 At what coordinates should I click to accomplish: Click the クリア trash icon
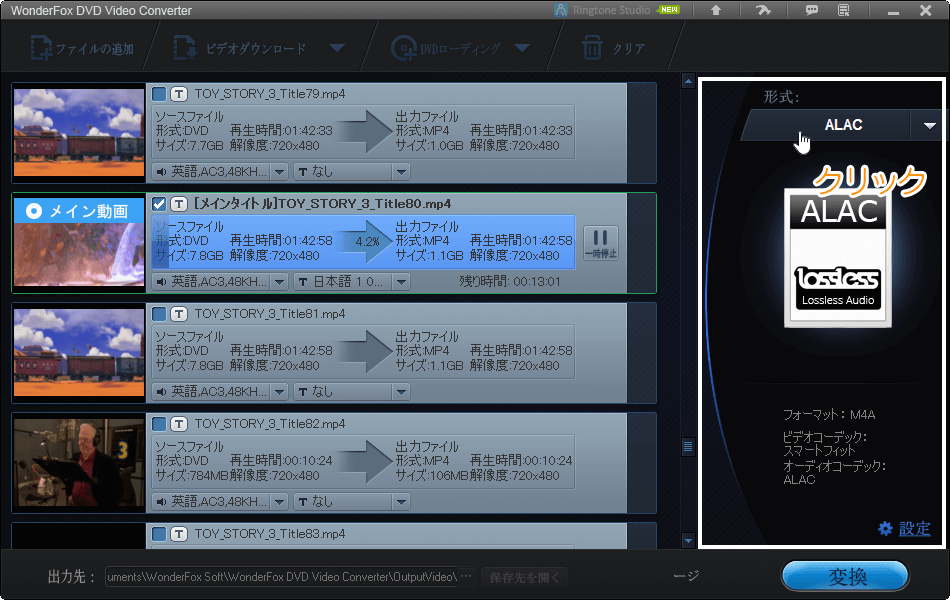pyautogui.click(x=592, y=48)
